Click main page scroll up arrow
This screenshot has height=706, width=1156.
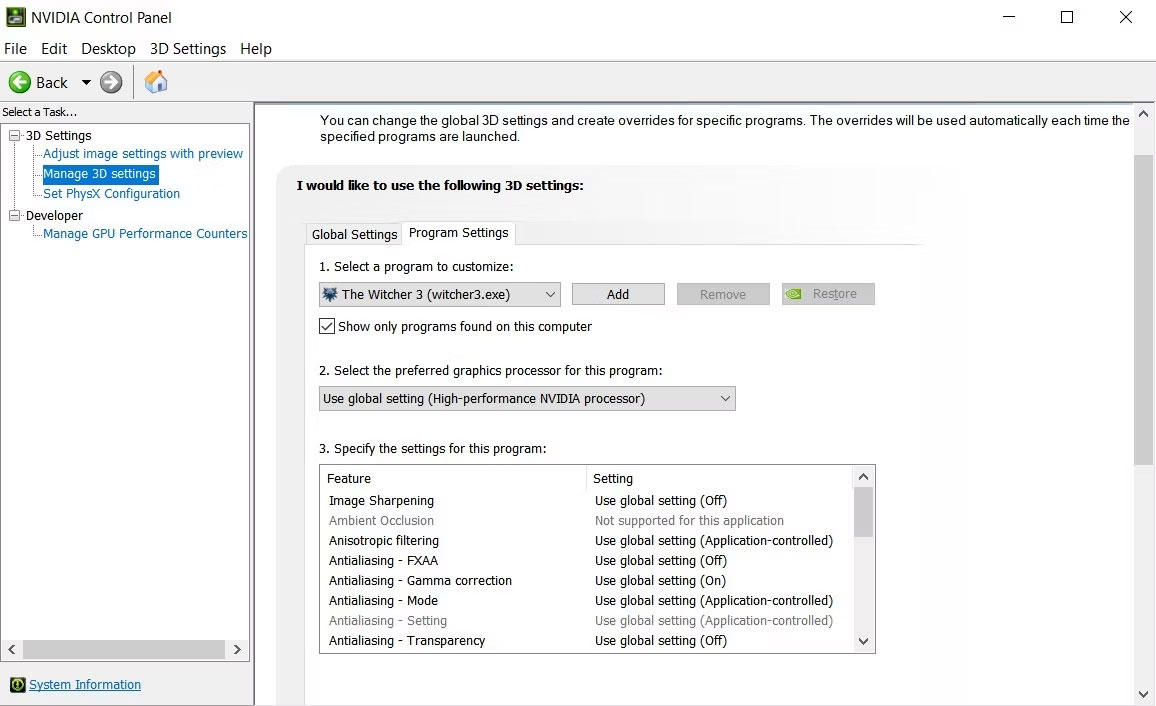pos(1143,114)
